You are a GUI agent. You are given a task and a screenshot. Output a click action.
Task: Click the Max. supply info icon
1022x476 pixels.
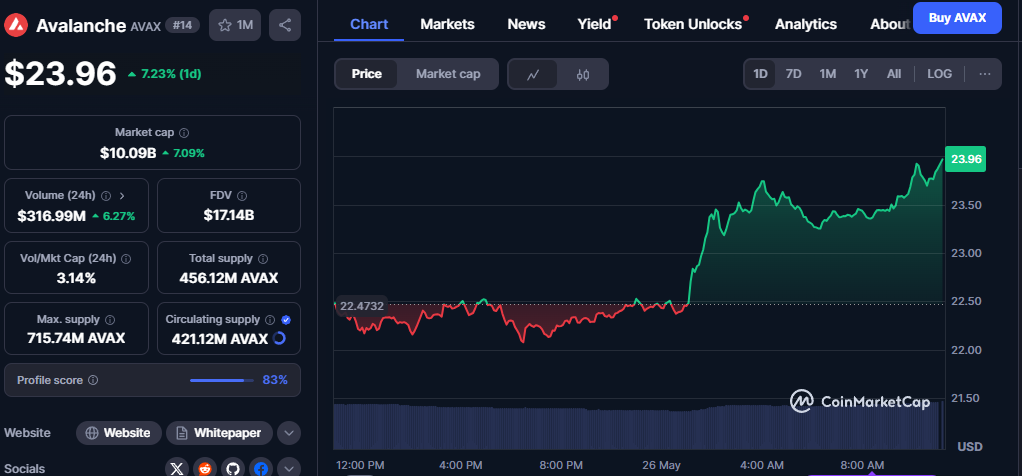110,320
